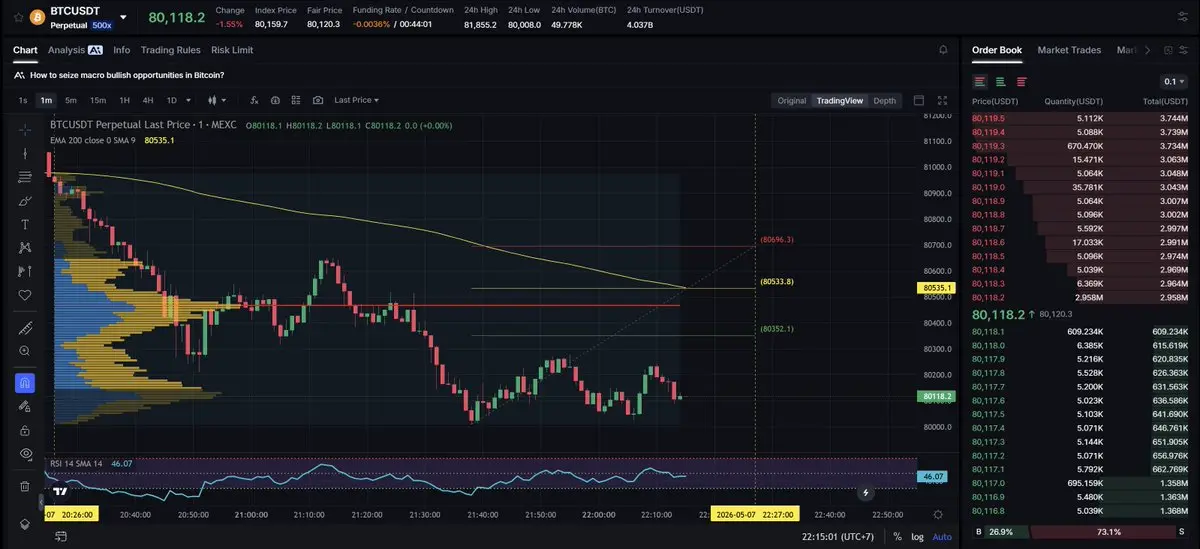Image resolution: width=1200 pixels, height=549 pixels.
Task: Switch to the 1D timeframe
Action: click(171, 100)
